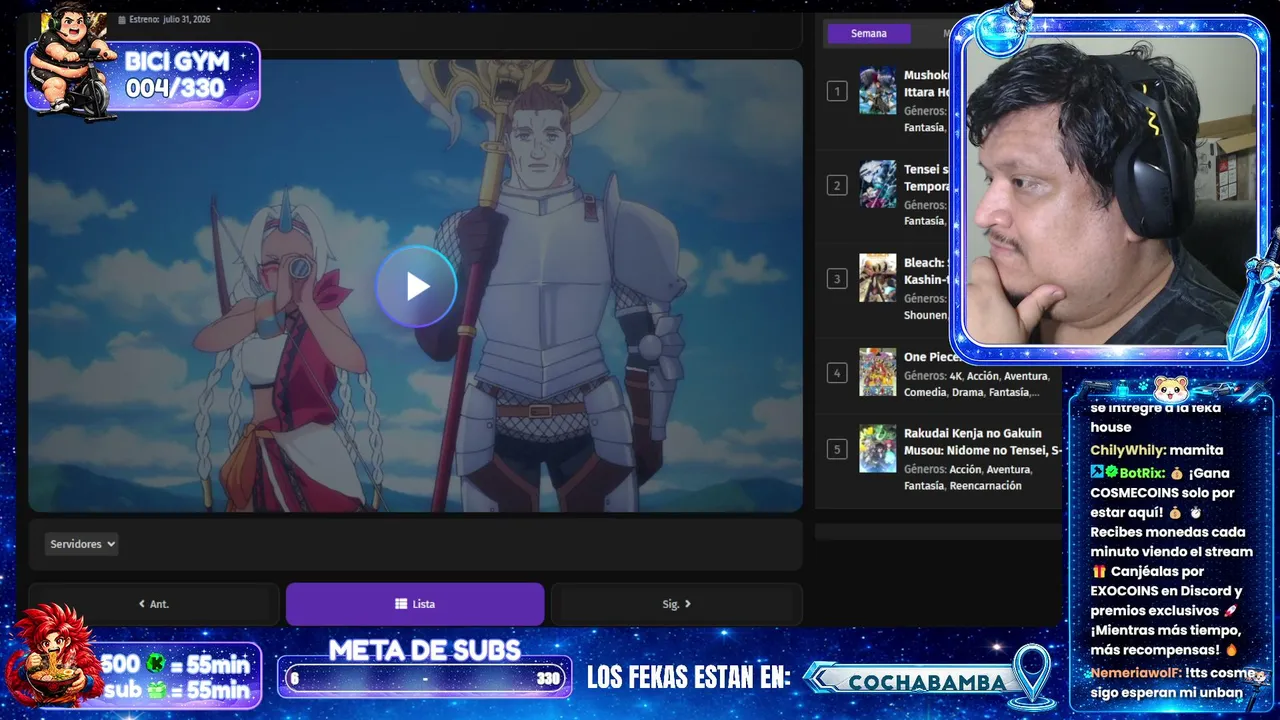Click the Drama genre under One Piece
1280x720 pixels.
tap(967, 392)
